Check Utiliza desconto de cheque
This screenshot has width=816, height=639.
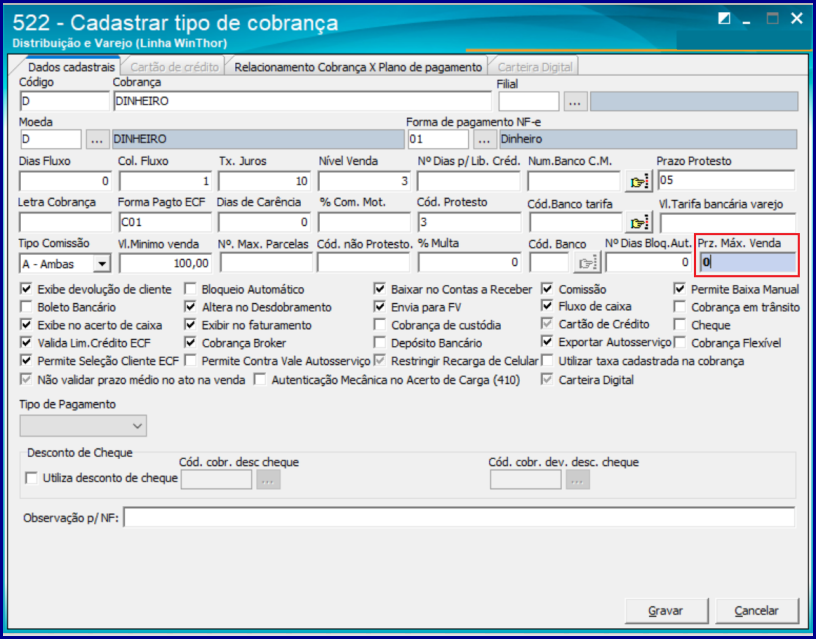pyautogui.click(x=32, y=478)
